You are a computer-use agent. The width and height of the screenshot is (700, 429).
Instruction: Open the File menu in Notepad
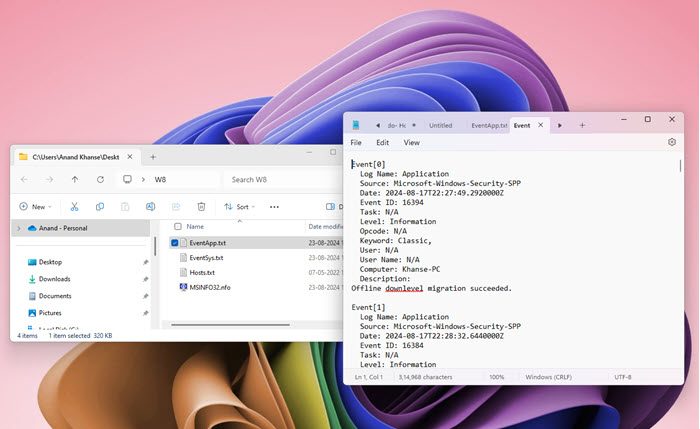tap(356, 143)
